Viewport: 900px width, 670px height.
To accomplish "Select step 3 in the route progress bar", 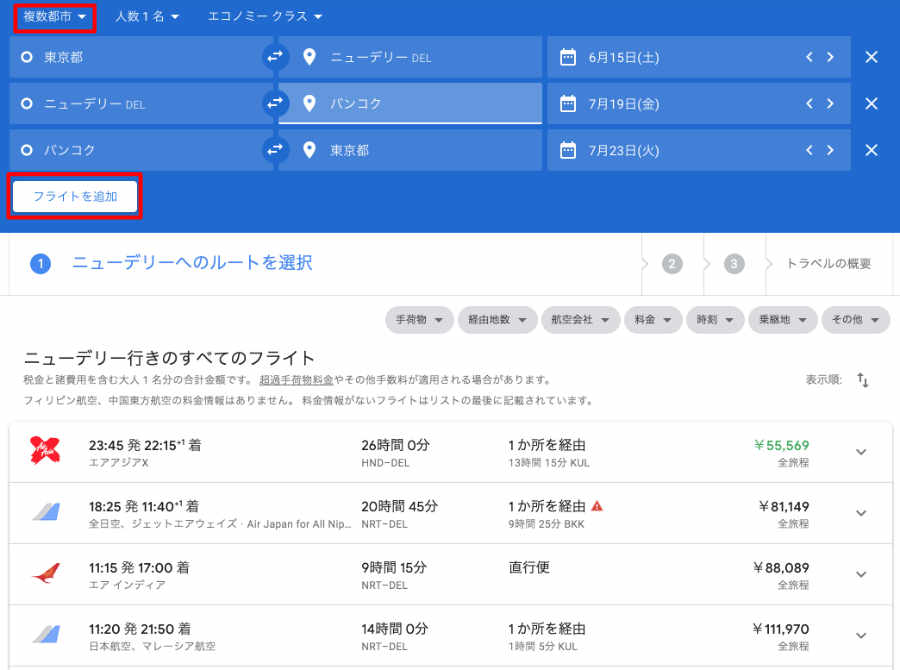I will click(734, 264).
